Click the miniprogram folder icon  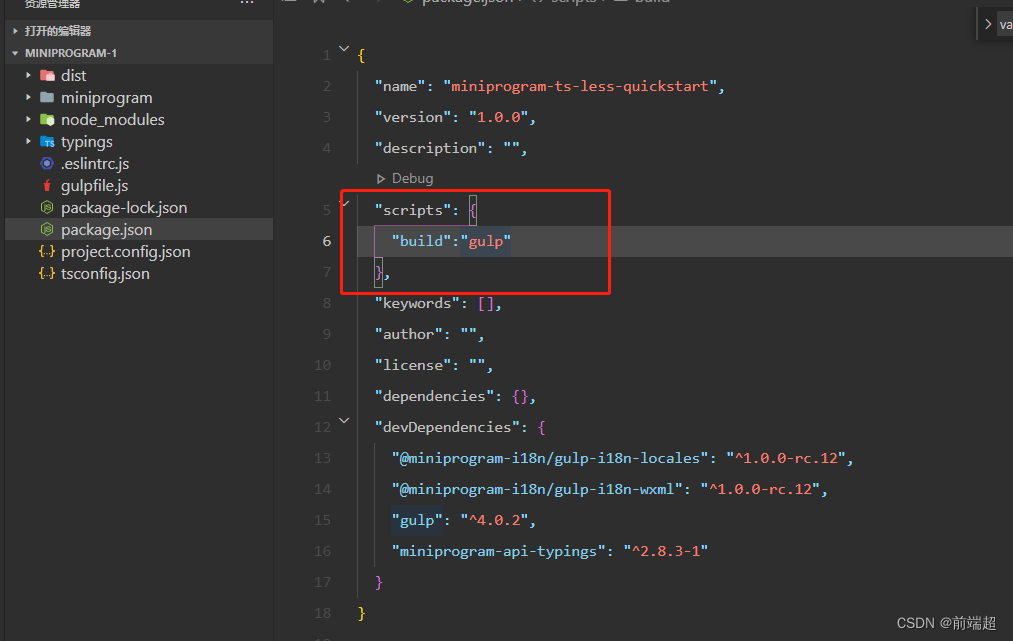tap(47, 98)
